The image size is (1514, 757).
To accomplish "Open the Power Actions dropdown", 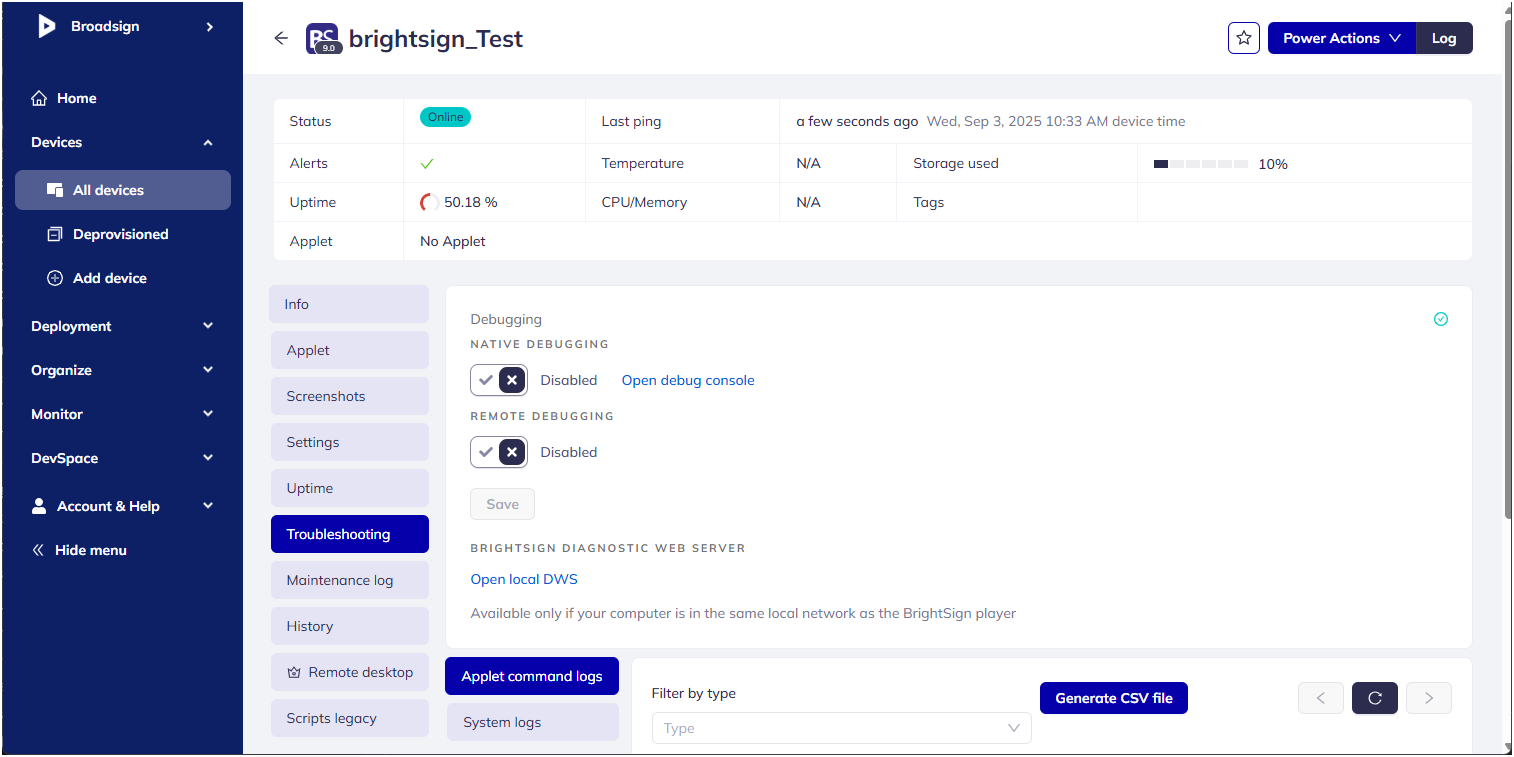I will 1341,38.
